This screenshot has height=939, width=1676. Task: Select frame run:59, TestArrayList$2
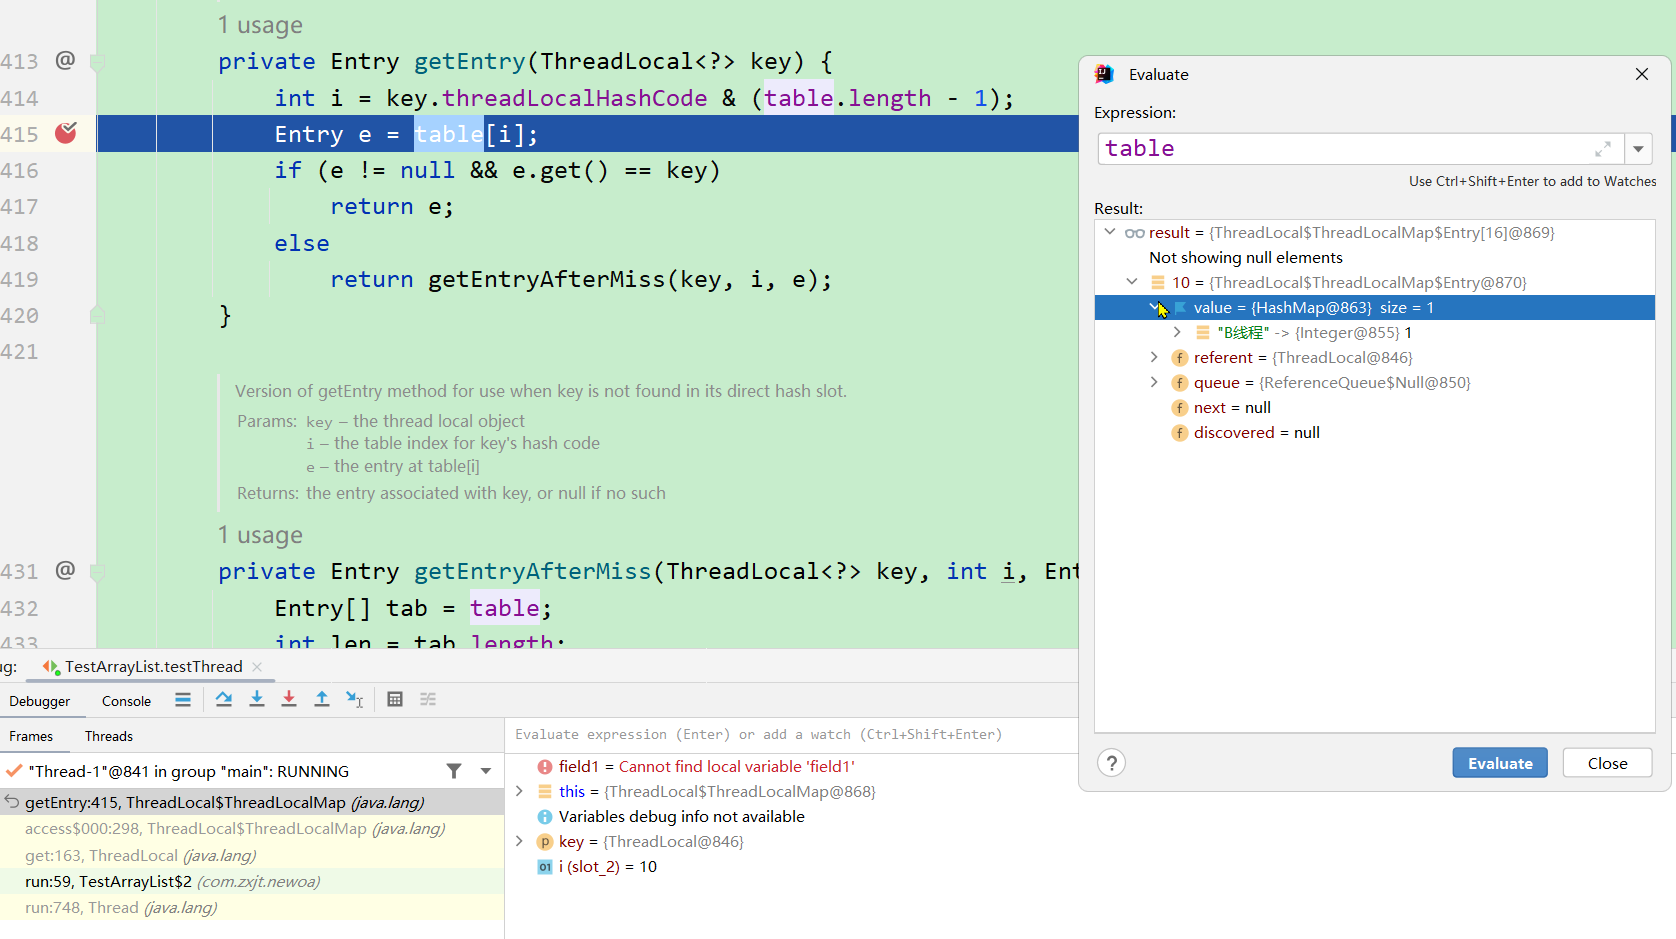(x=252, y=881)
